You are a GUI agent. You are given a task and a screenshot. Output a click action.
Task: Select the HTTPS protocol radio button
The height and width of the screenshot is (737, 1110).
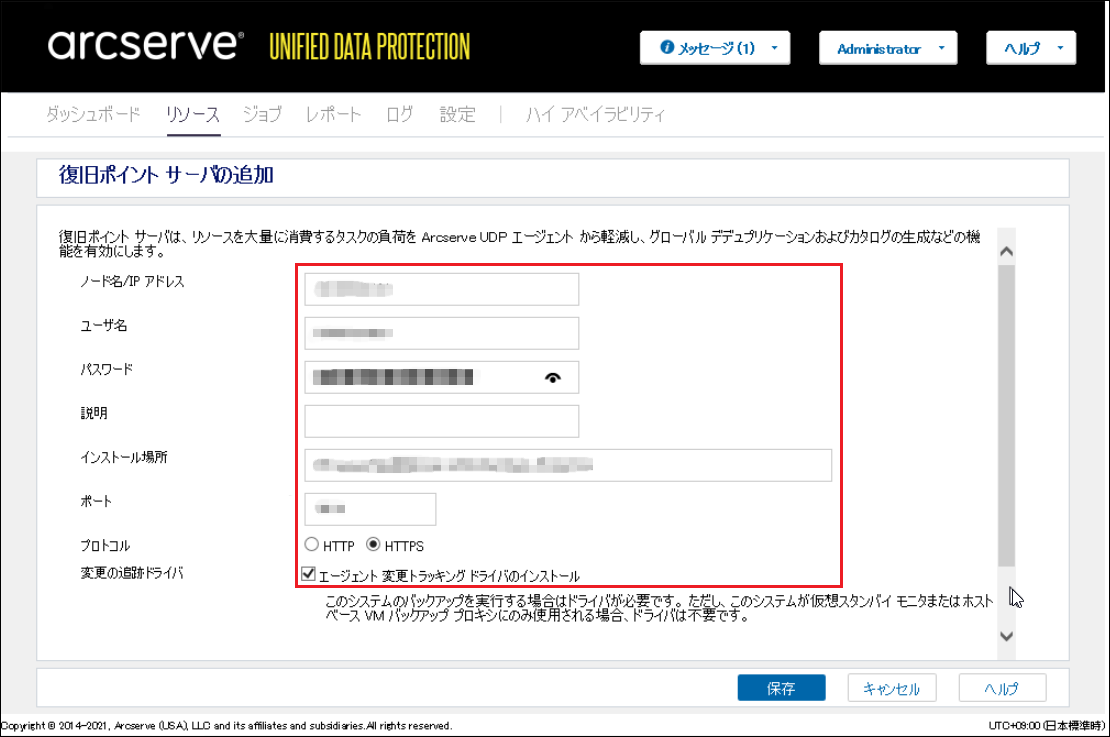[x=373, y=544]
